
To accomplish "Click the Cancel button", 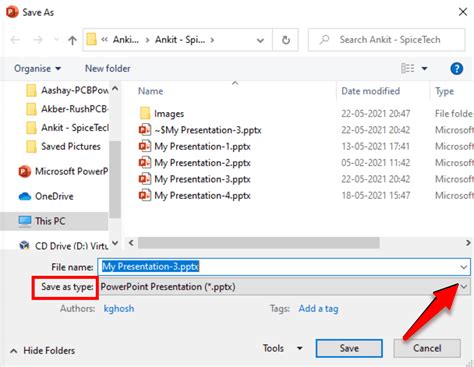I will pyautogui.click(x=427, y=348).
